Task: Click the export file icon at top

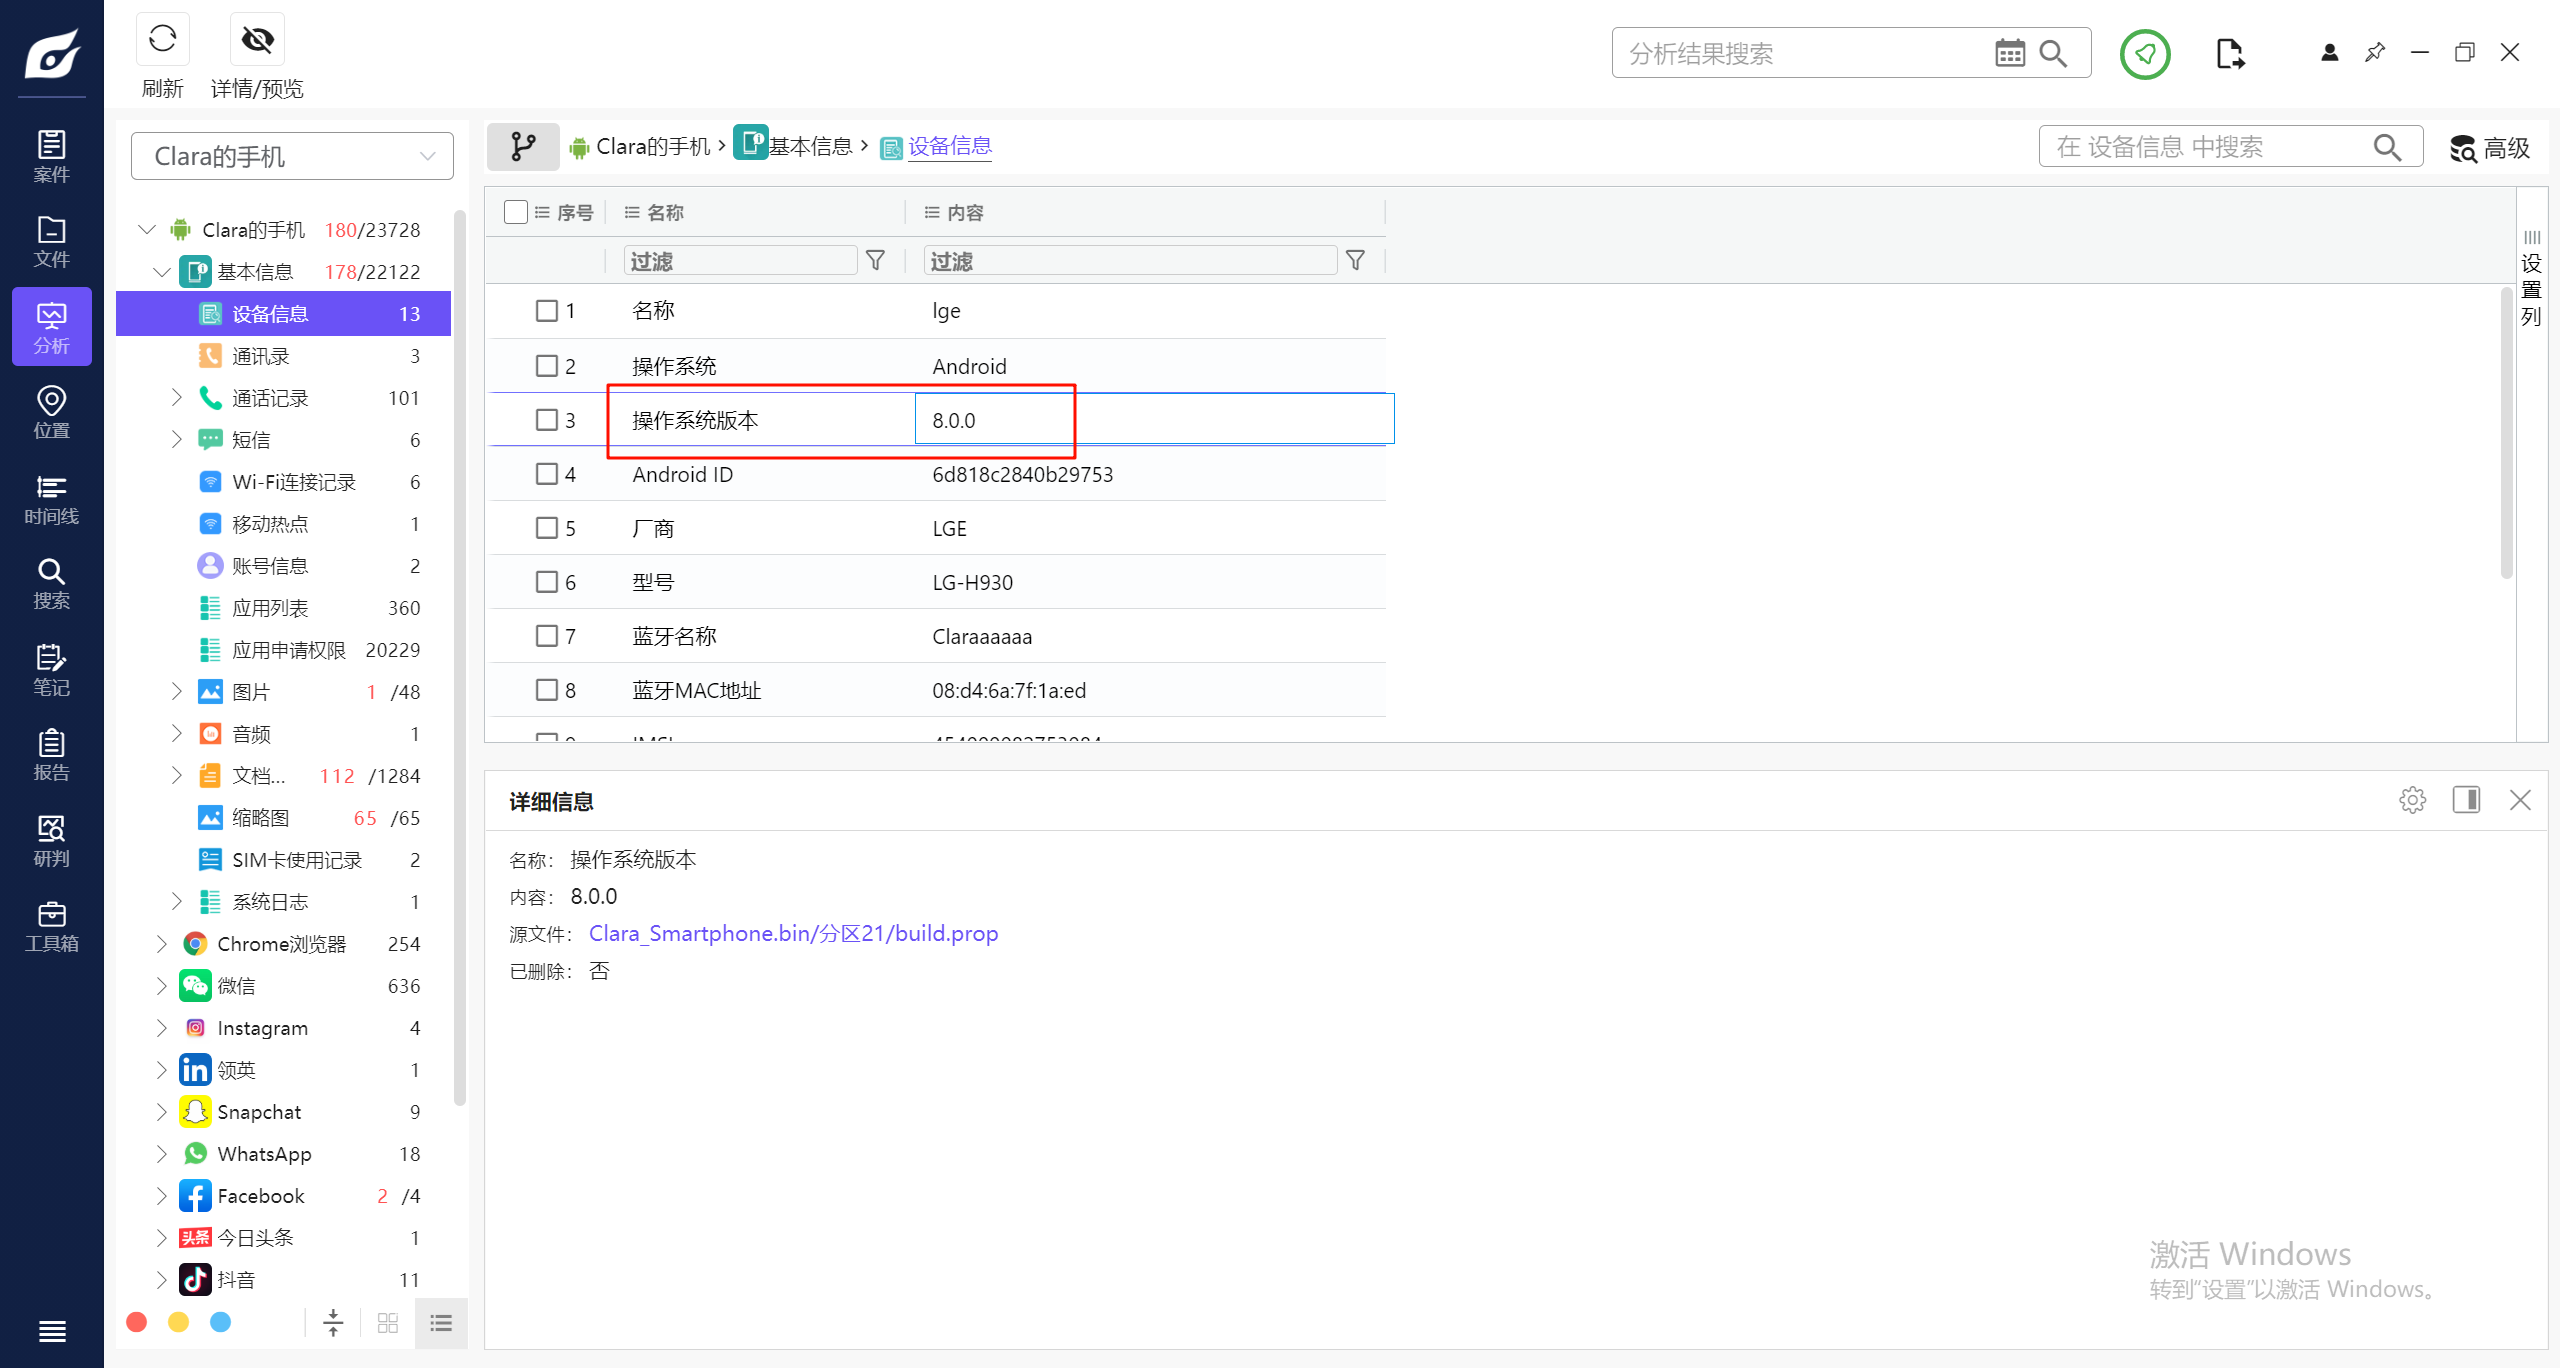Action: (2229, 53)
